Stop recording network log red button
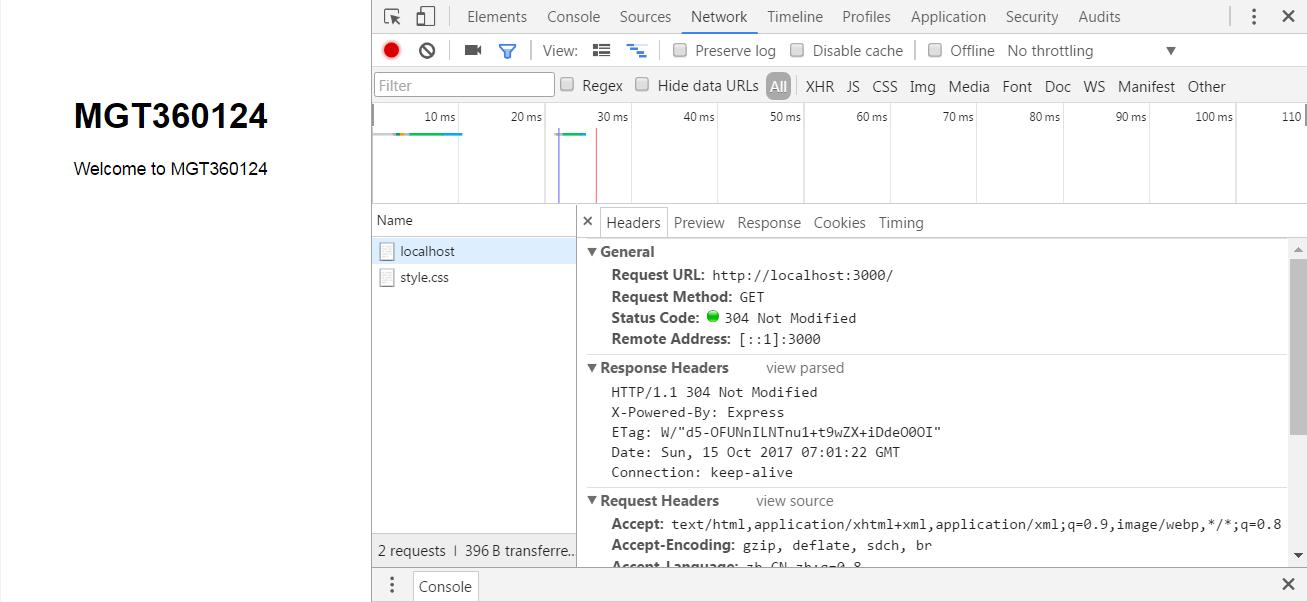The image size is (1307, 602). click(x=392, y=50)
